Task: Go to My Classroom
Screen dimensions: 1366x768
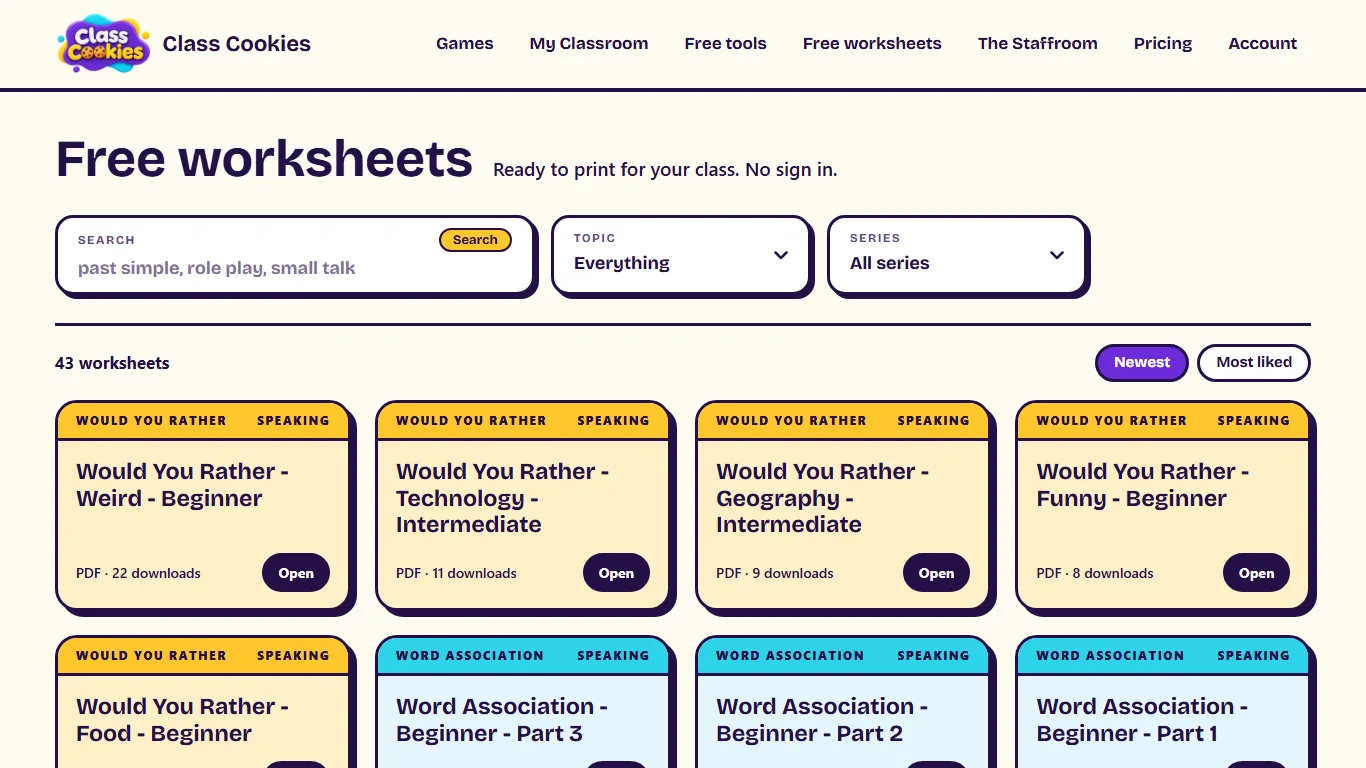Action: pos(589,44)
